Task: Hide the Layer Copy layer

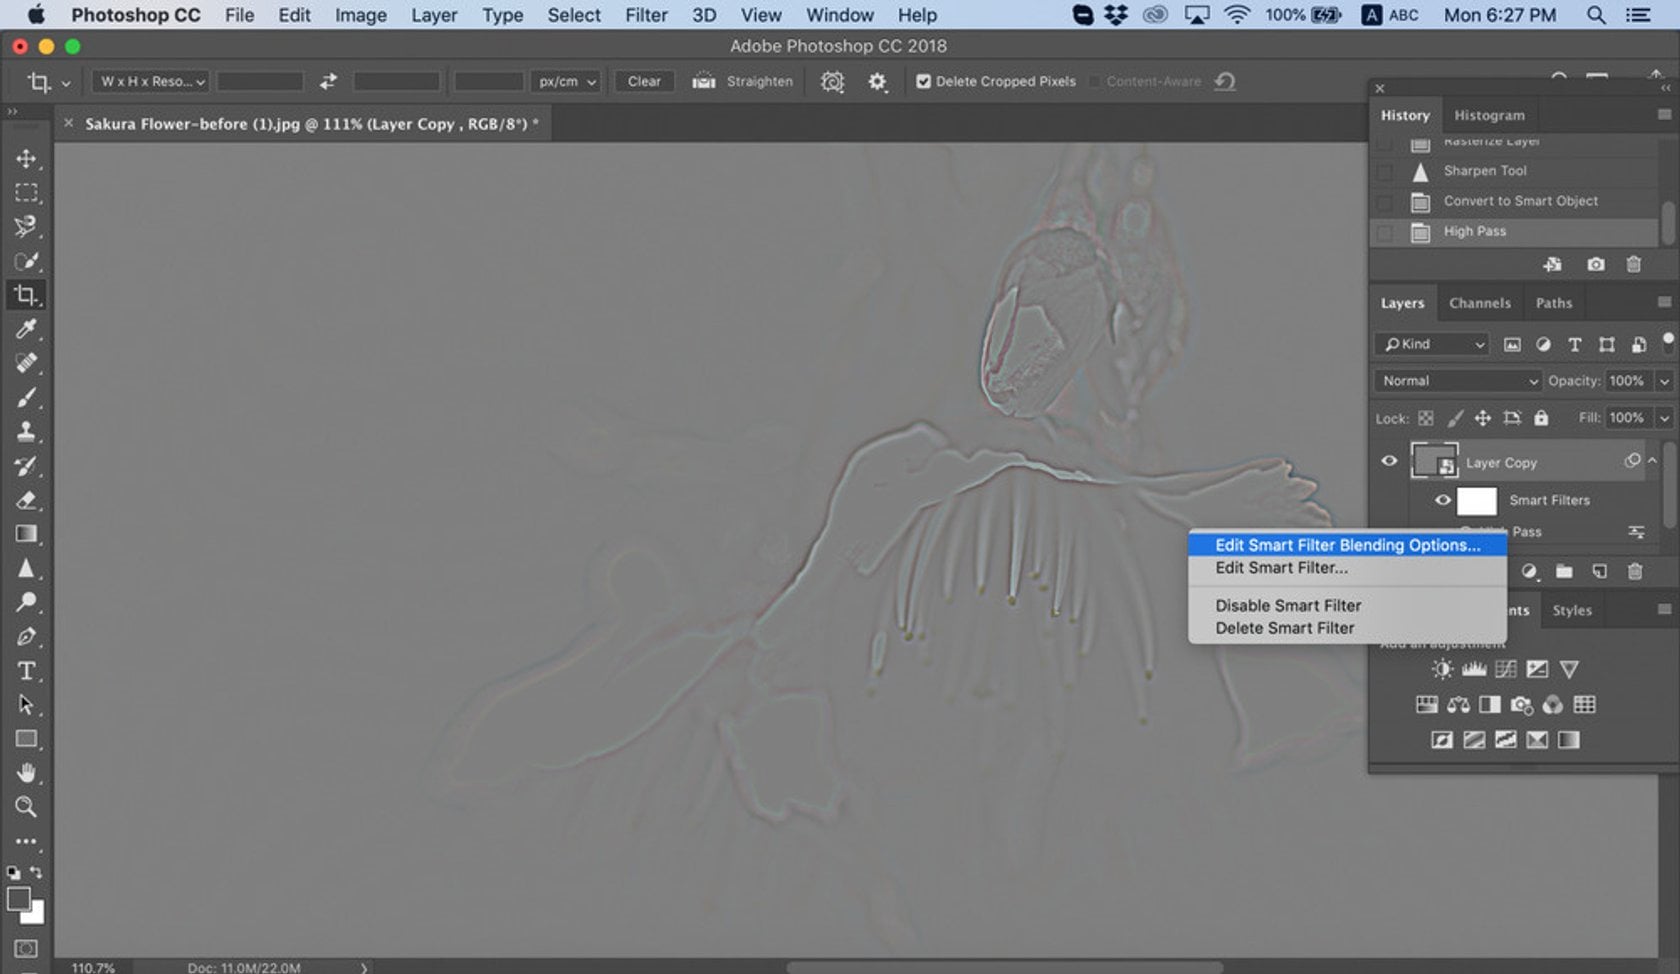Action: pyautogui.click(x=1389, y=461)
